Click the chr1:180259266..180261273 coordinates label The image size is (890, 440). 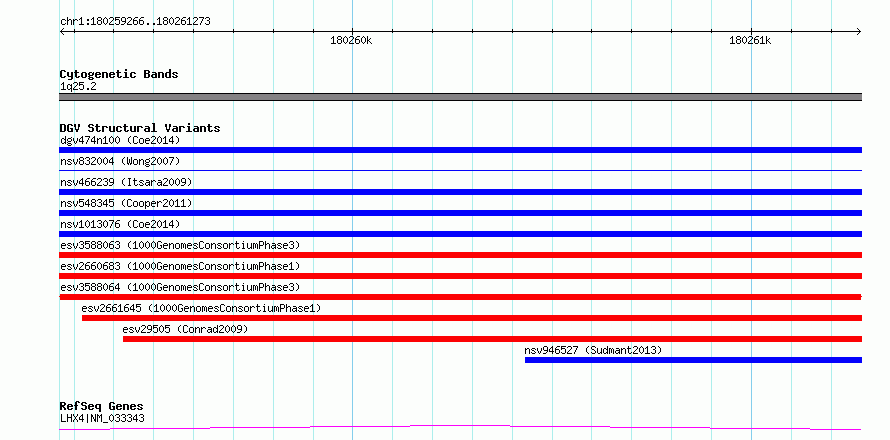click(x=135, y=22)
